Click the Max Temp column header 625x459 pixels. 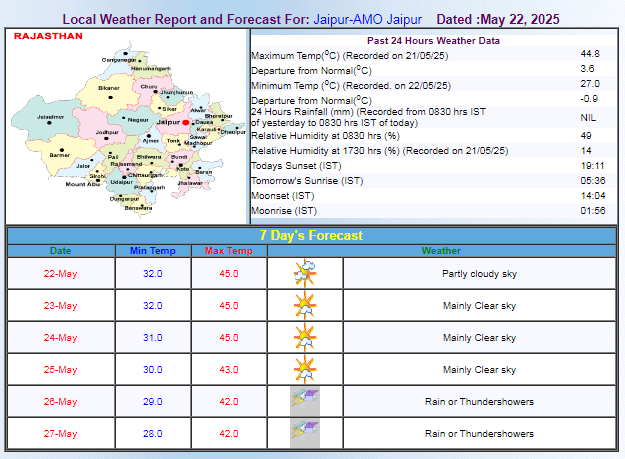[x=229, y=251]
